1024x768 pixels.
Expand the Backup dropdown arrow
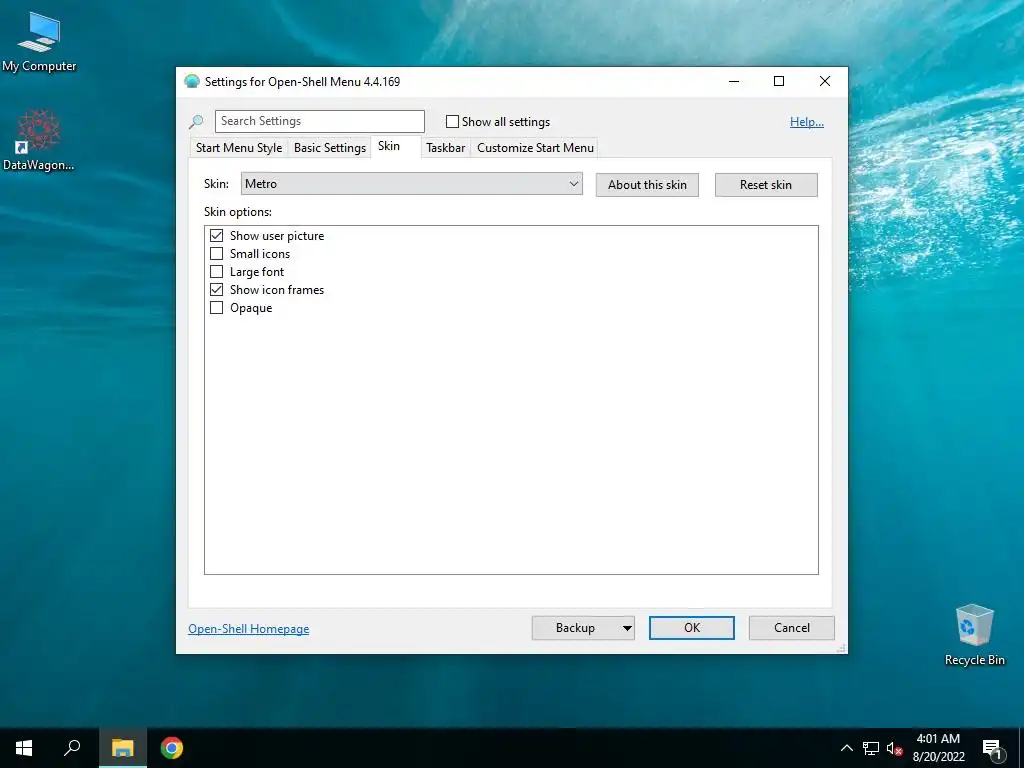click(627, 628)
